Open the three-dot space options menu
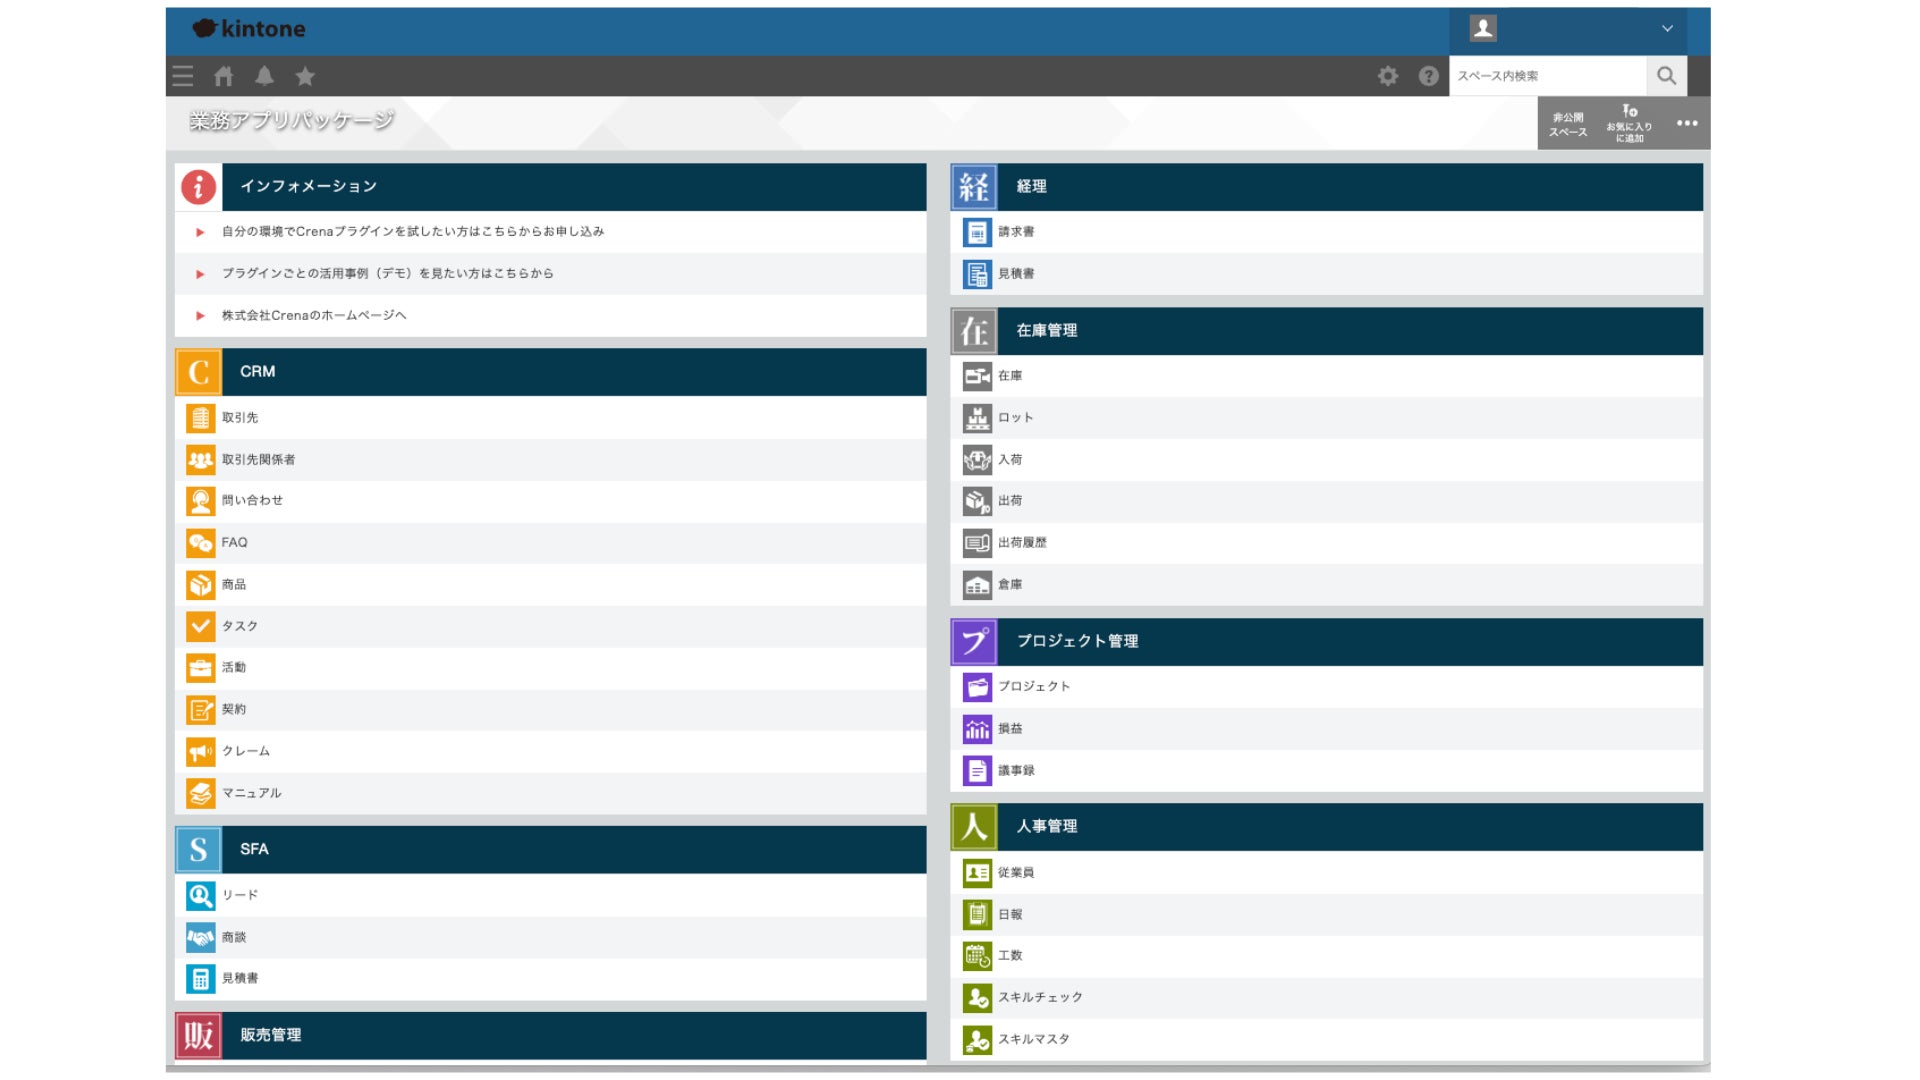Viewport: 1920px width, 1080px height. (x=1687, y=124)
